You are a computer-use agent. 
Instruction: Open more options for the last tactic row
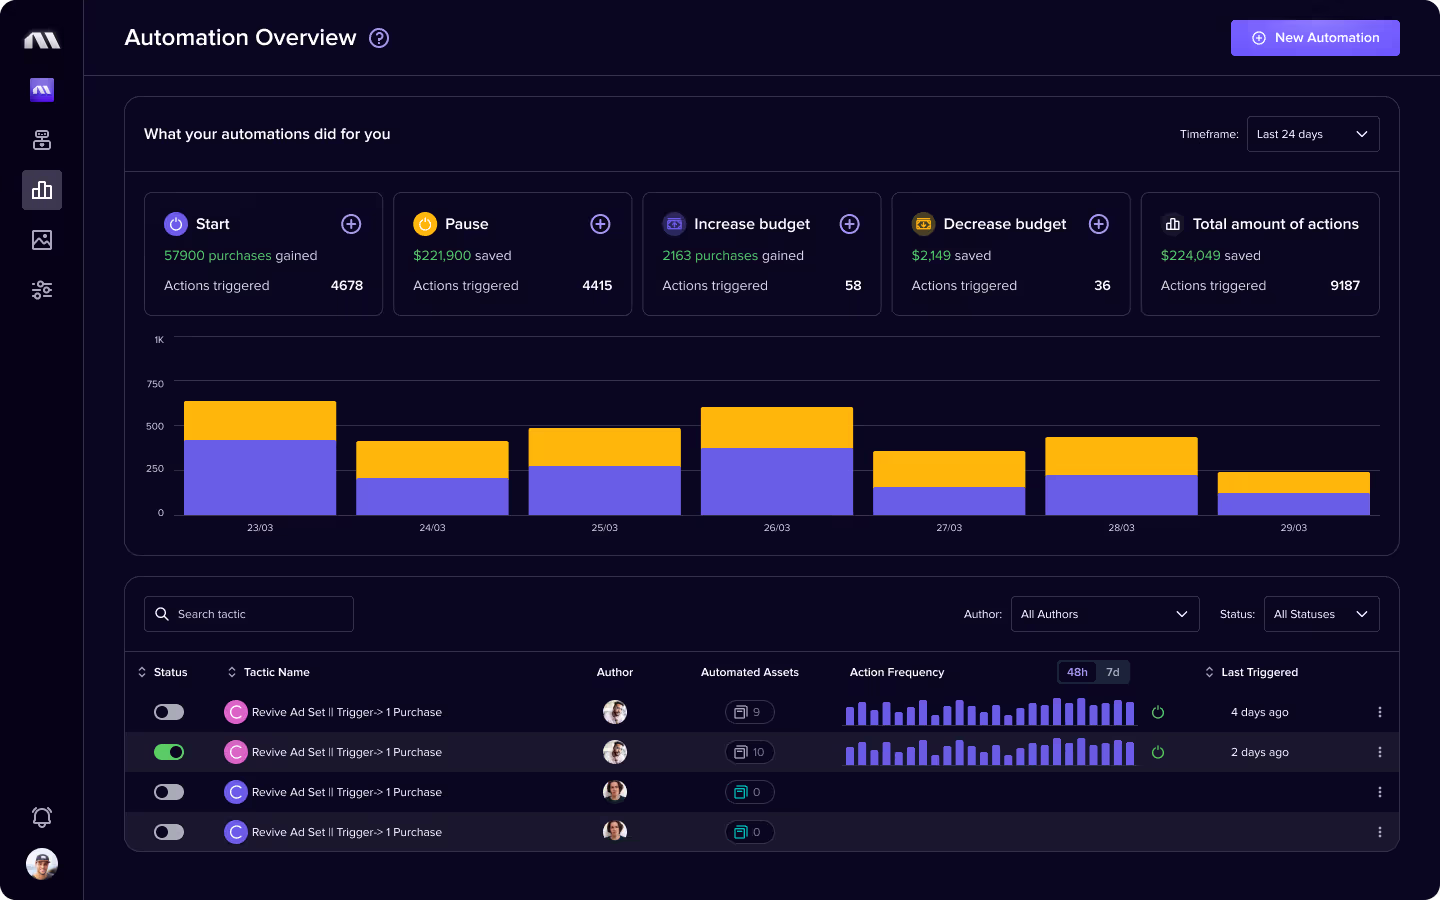point(1380,832)
